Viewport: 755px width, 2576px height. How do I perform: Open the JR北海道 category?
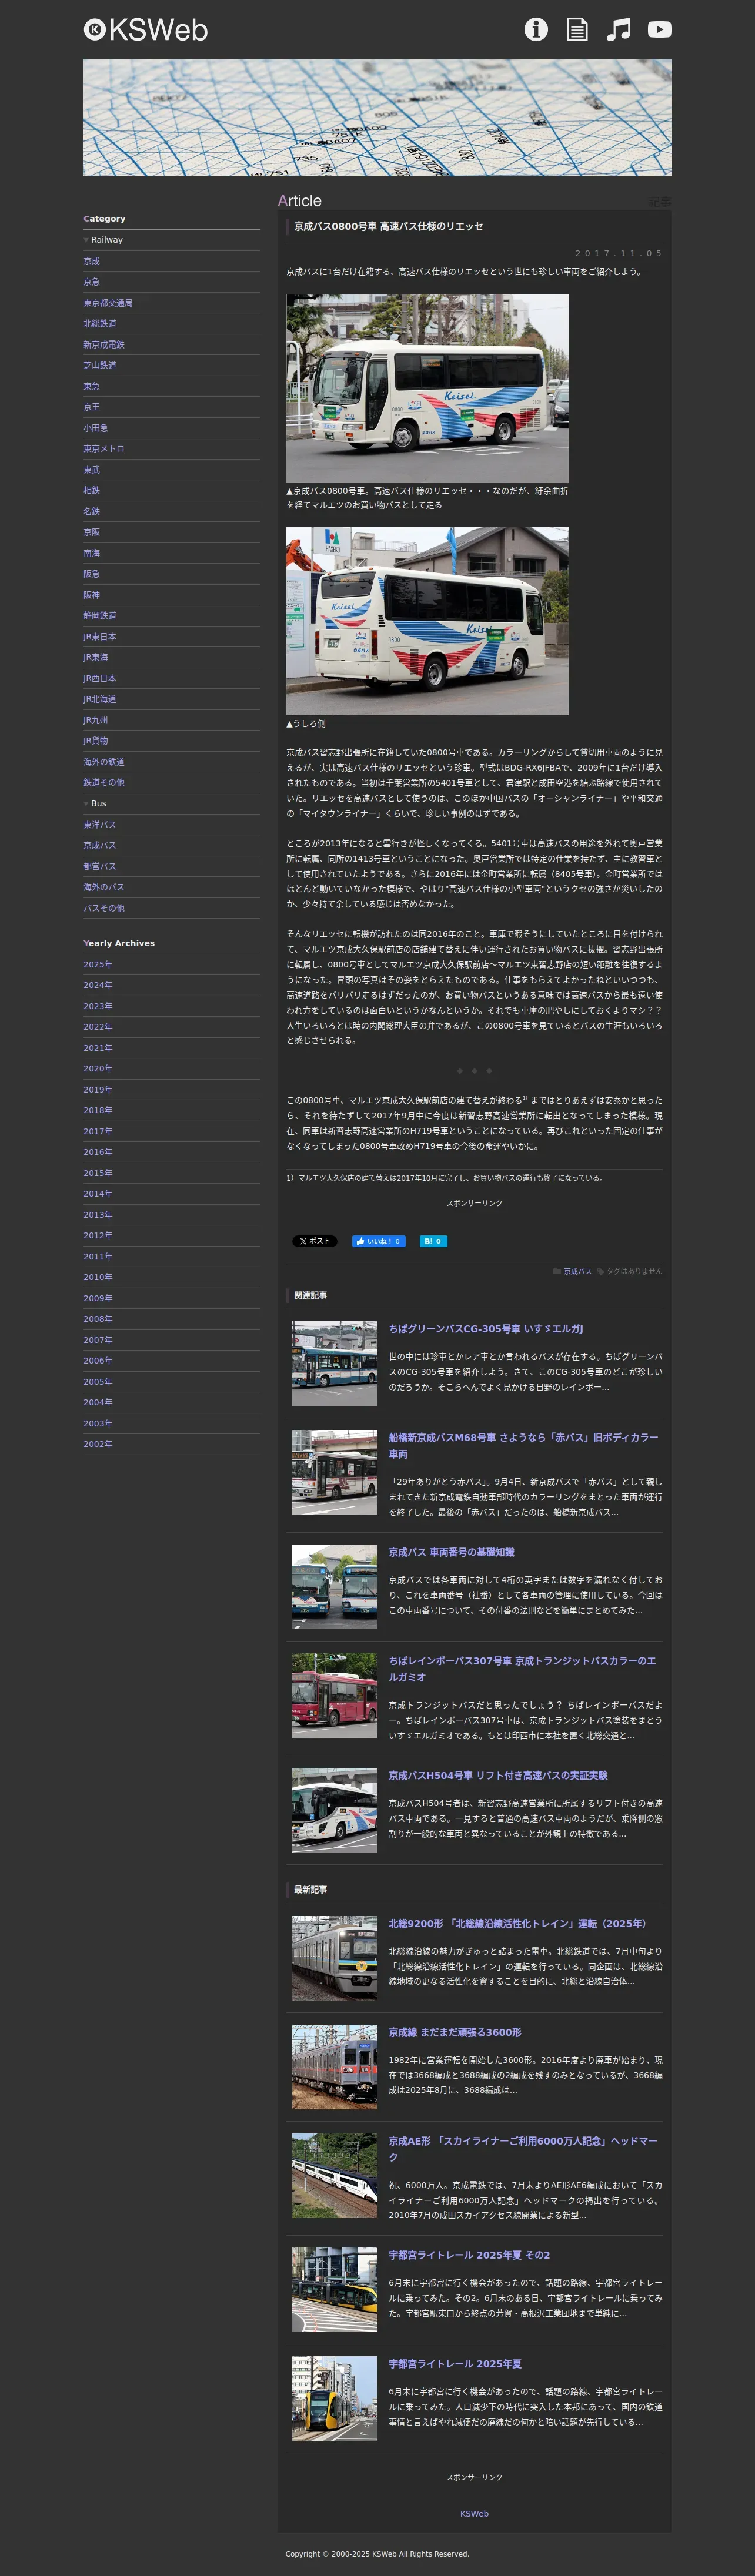[100, 699]
